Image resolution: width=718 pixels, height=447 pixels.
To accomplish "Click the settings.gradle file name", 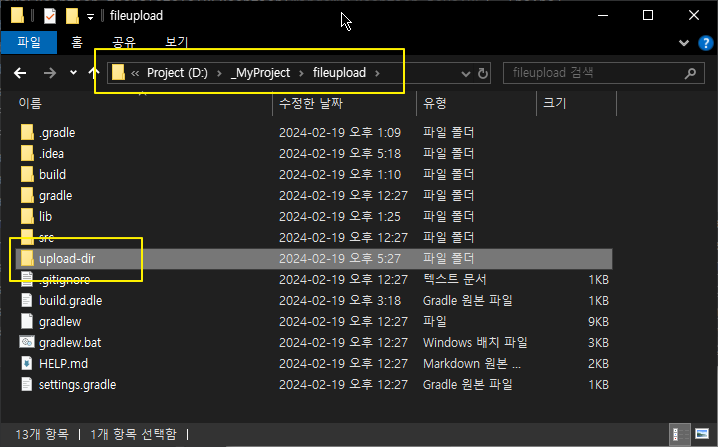I will click(77, 385).
